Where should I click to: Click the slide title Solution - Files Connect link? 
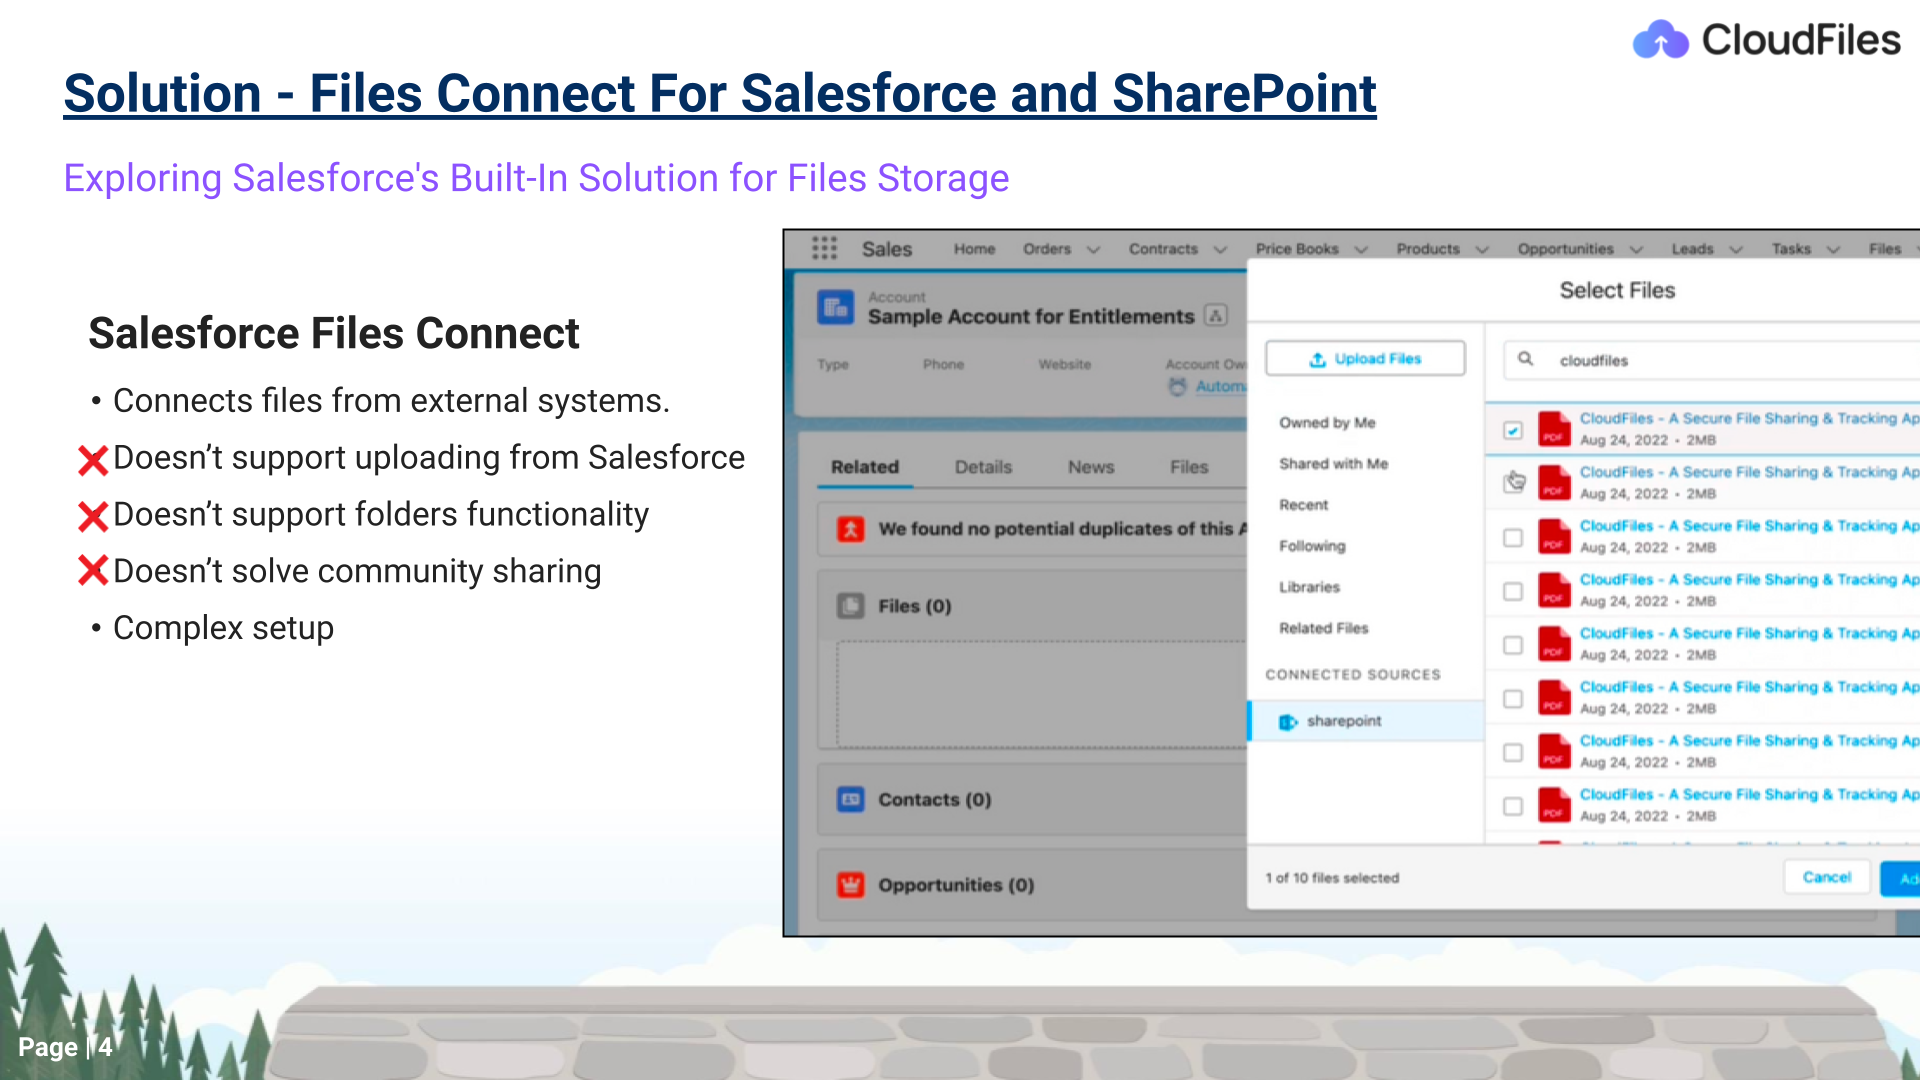point(720,94)
